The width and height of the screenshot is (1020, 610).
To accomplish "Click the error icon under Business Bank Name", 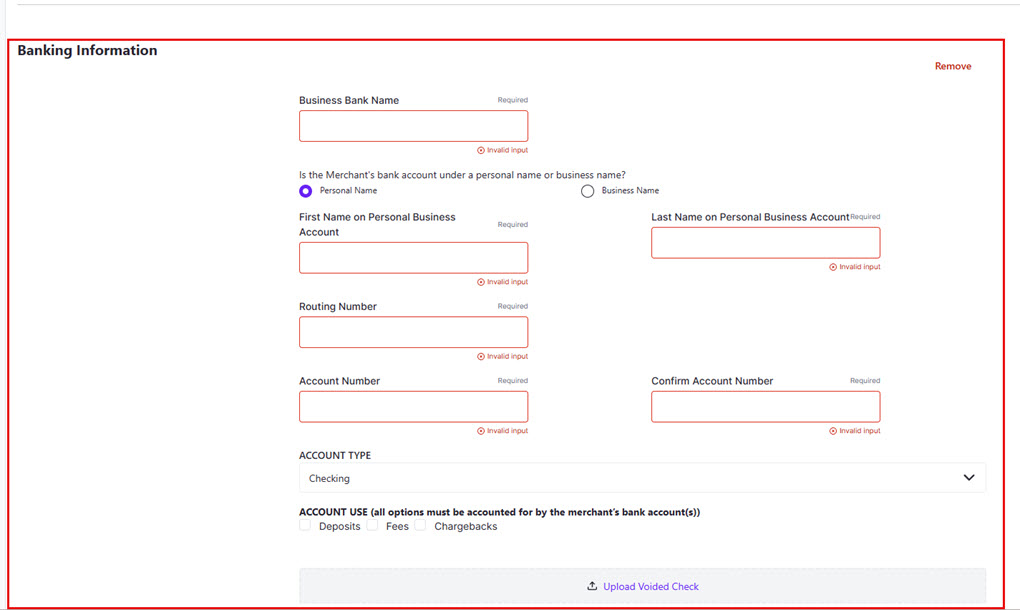I will click(x=481, y=150).
